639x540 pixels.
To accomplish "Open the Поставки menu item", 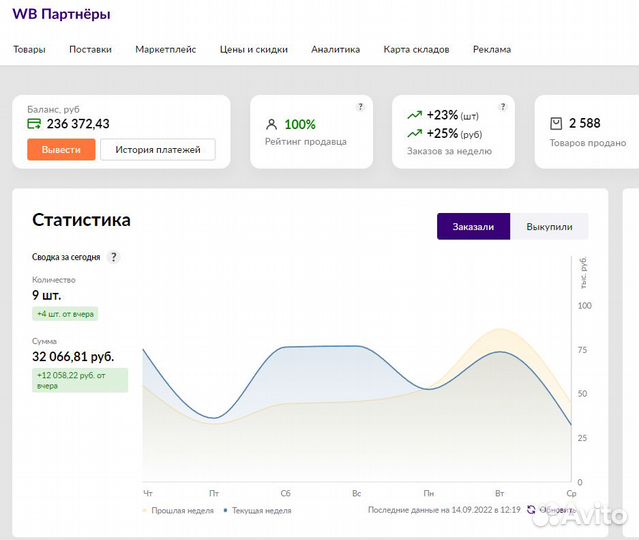I will (90, 49).
